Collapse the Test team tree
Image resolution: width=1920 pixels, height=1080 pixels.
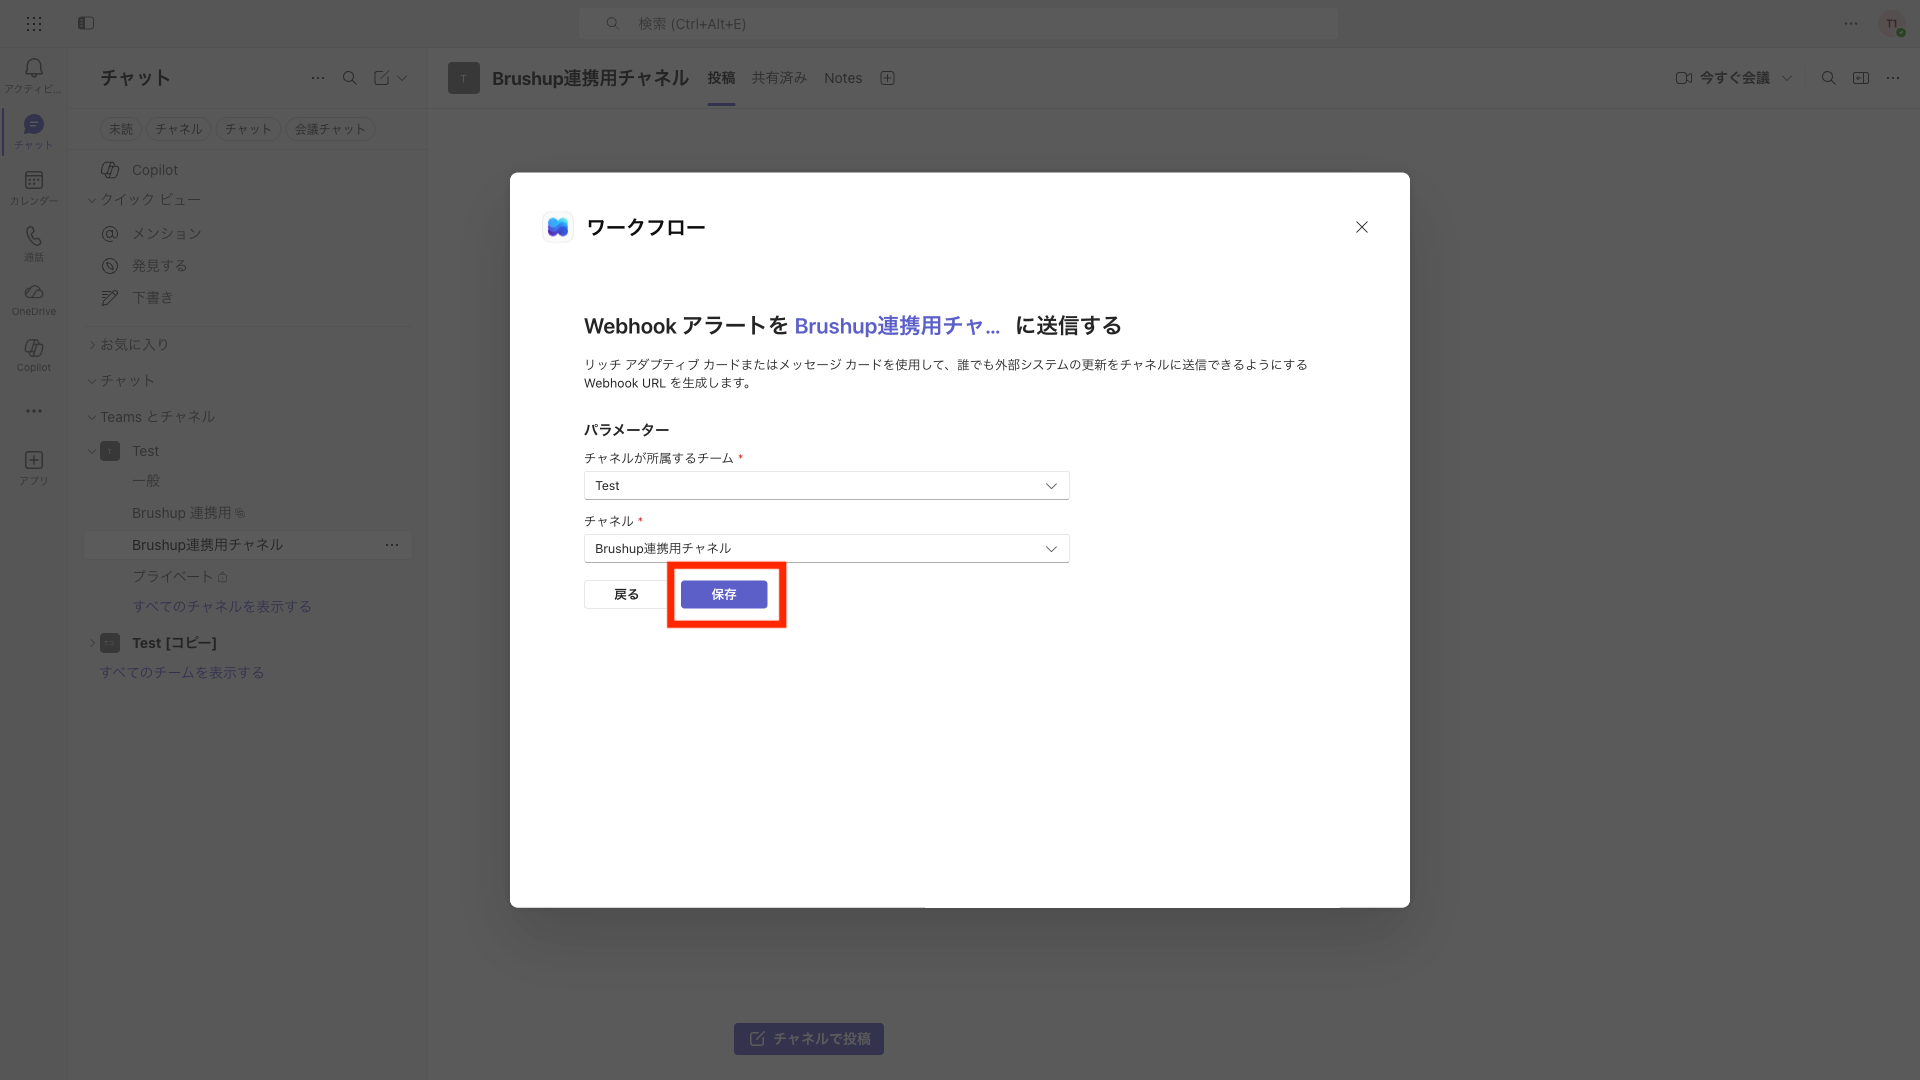[x=92, y=451]
